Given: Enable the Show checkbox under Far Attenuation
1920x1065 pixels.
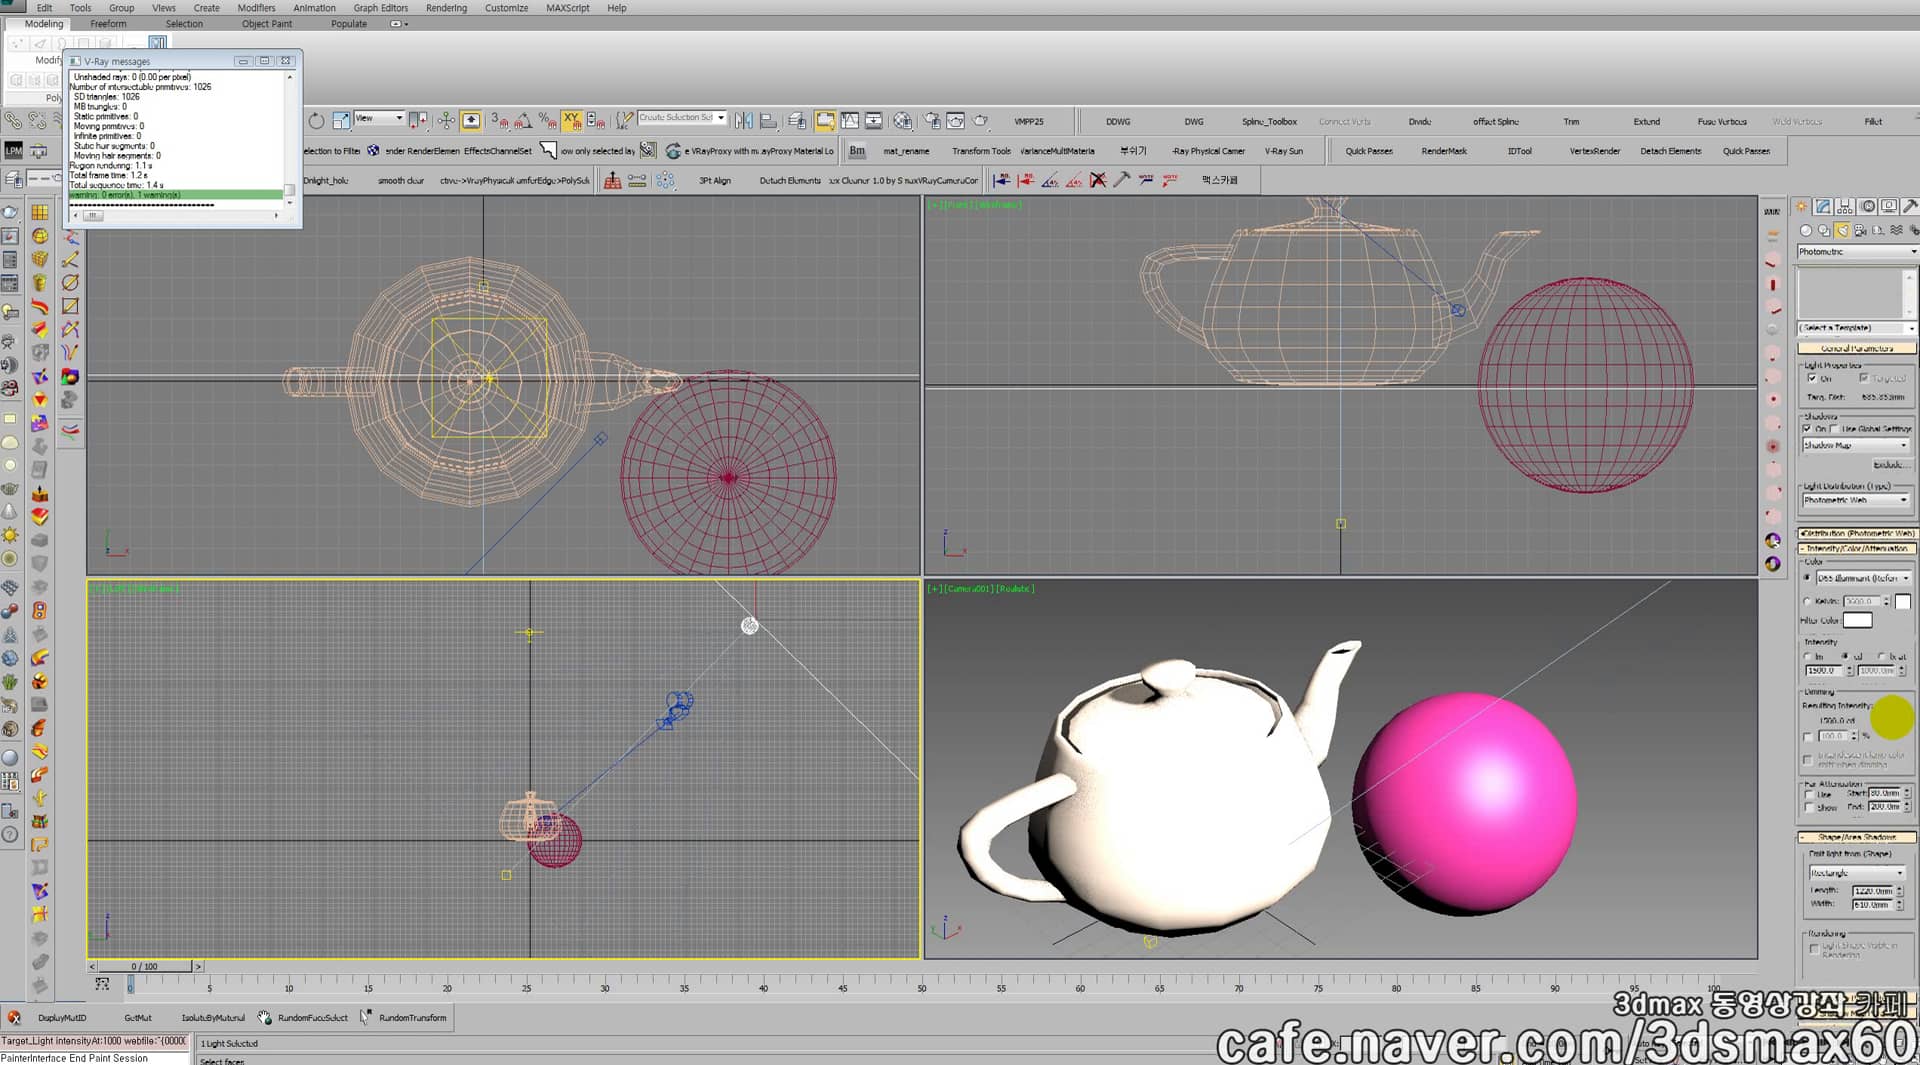Looking at the screenshot, I should tap(1808, 807).
